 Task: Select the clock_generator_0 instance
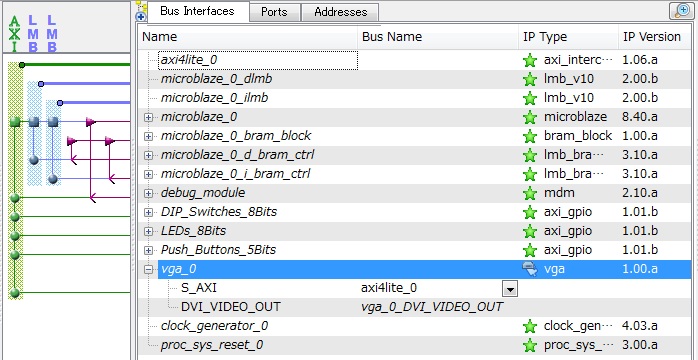pyautogui.click(x=215, y=326)
